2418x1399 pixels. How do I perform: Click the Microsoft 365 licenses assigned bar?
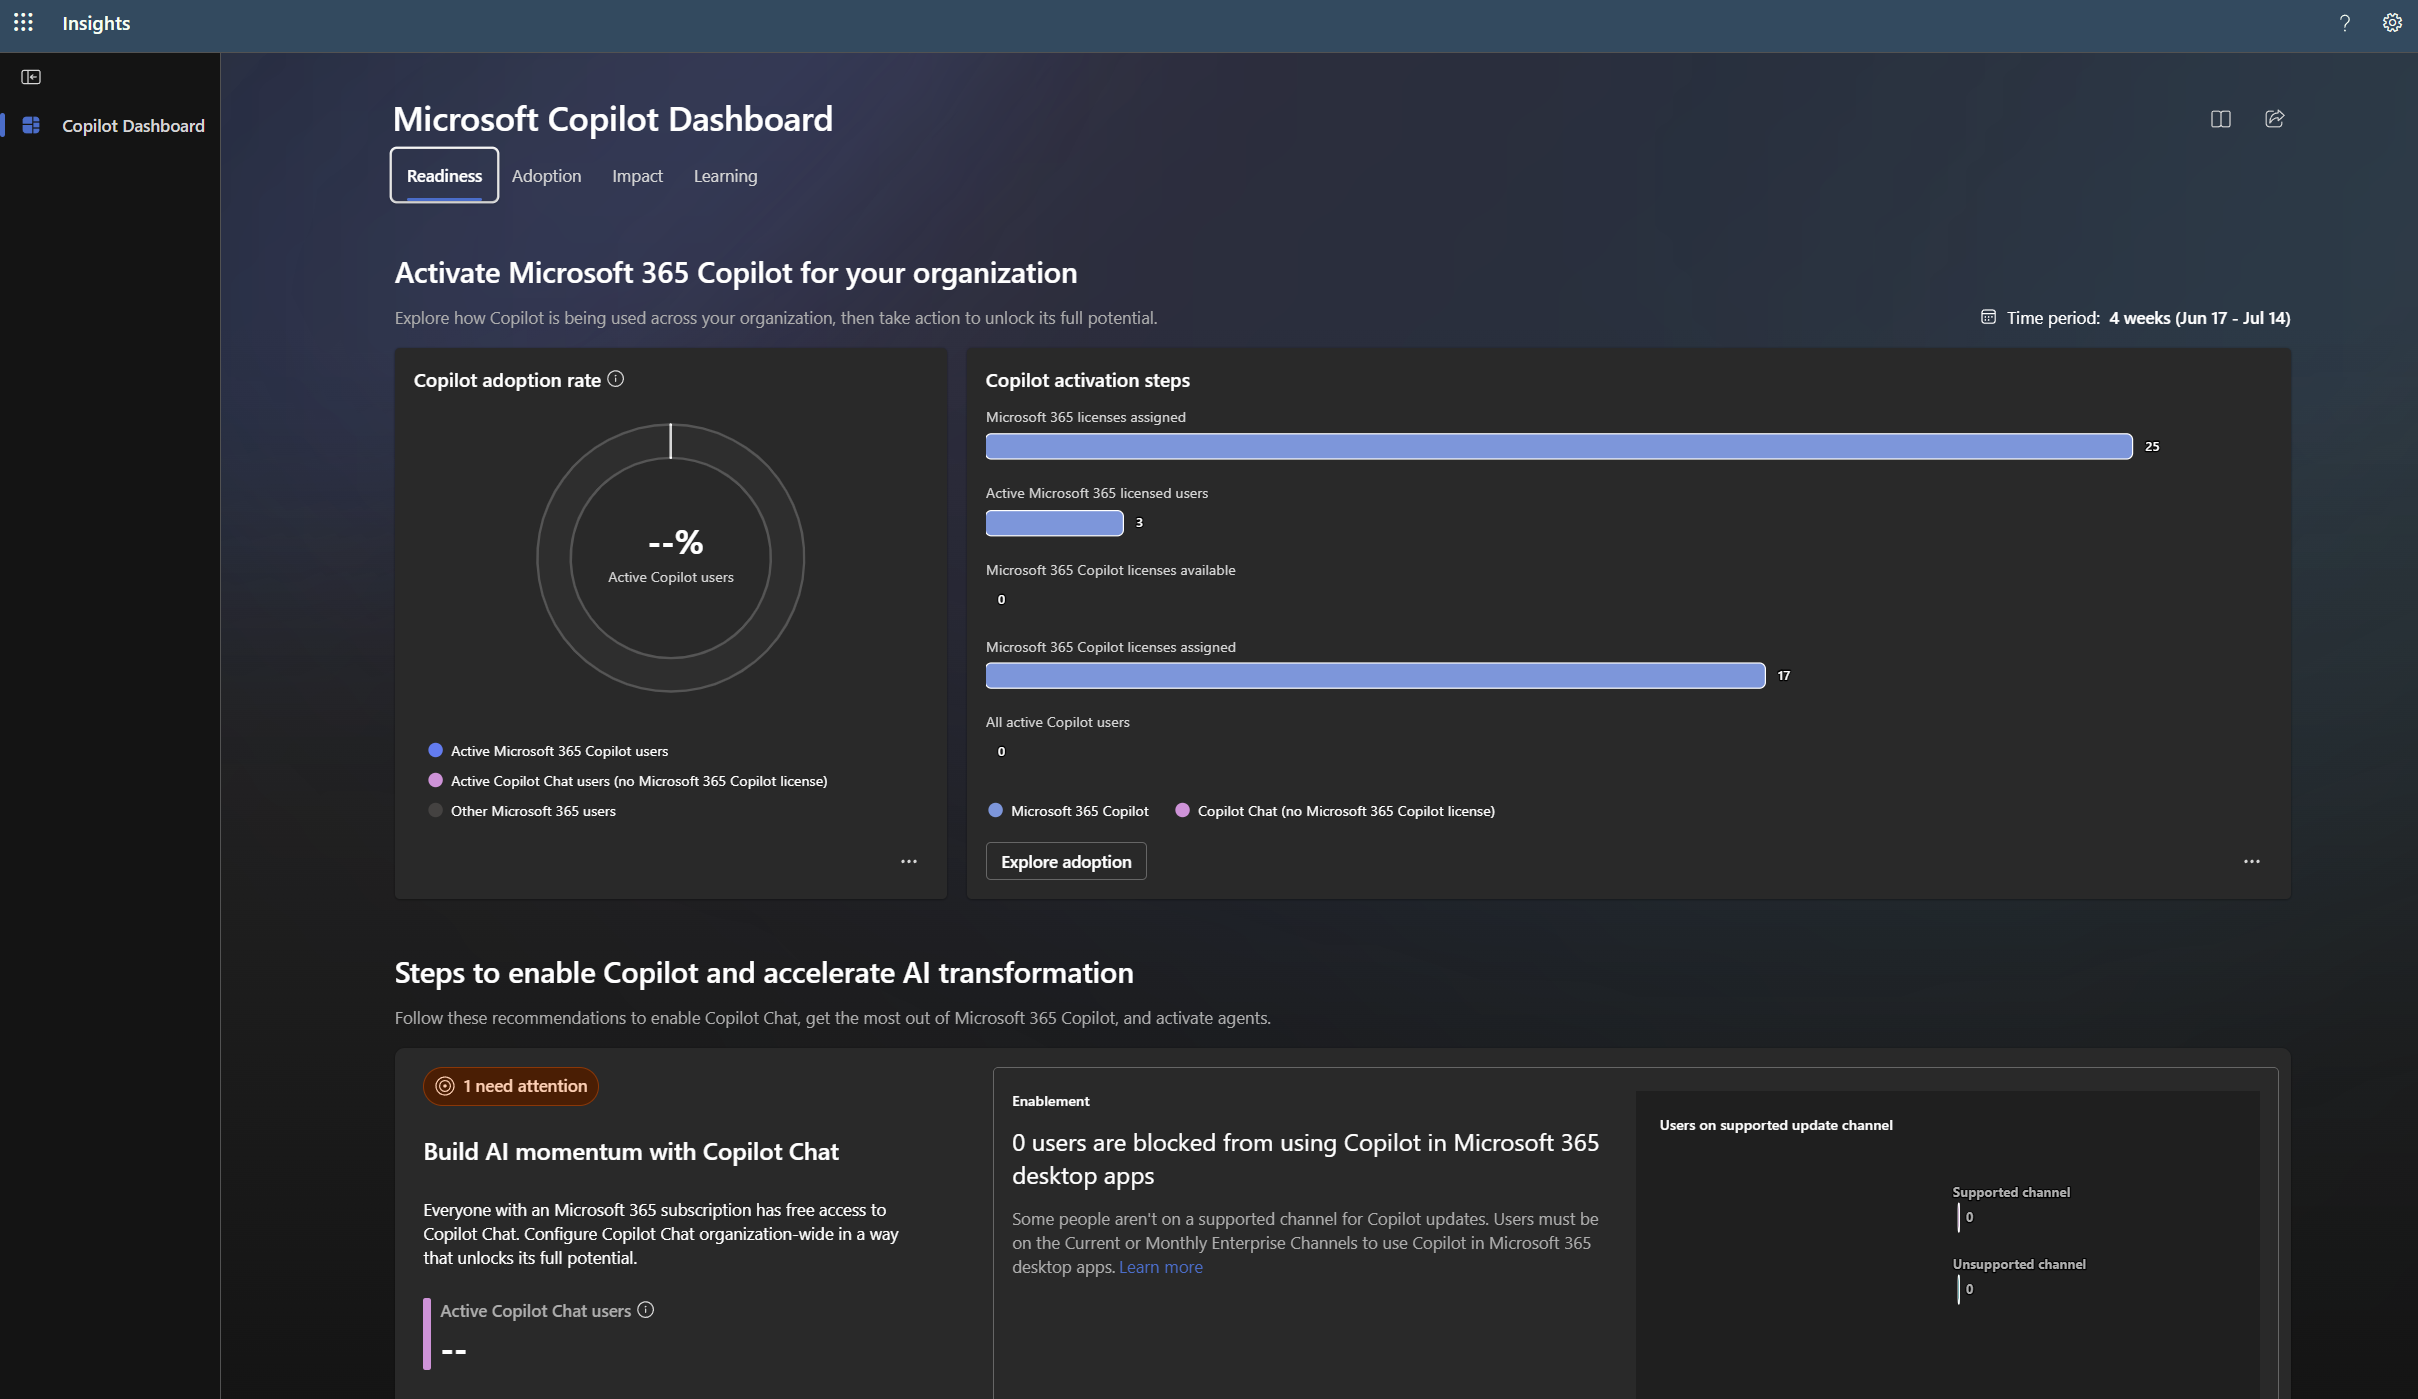(x=1558, y=446)
